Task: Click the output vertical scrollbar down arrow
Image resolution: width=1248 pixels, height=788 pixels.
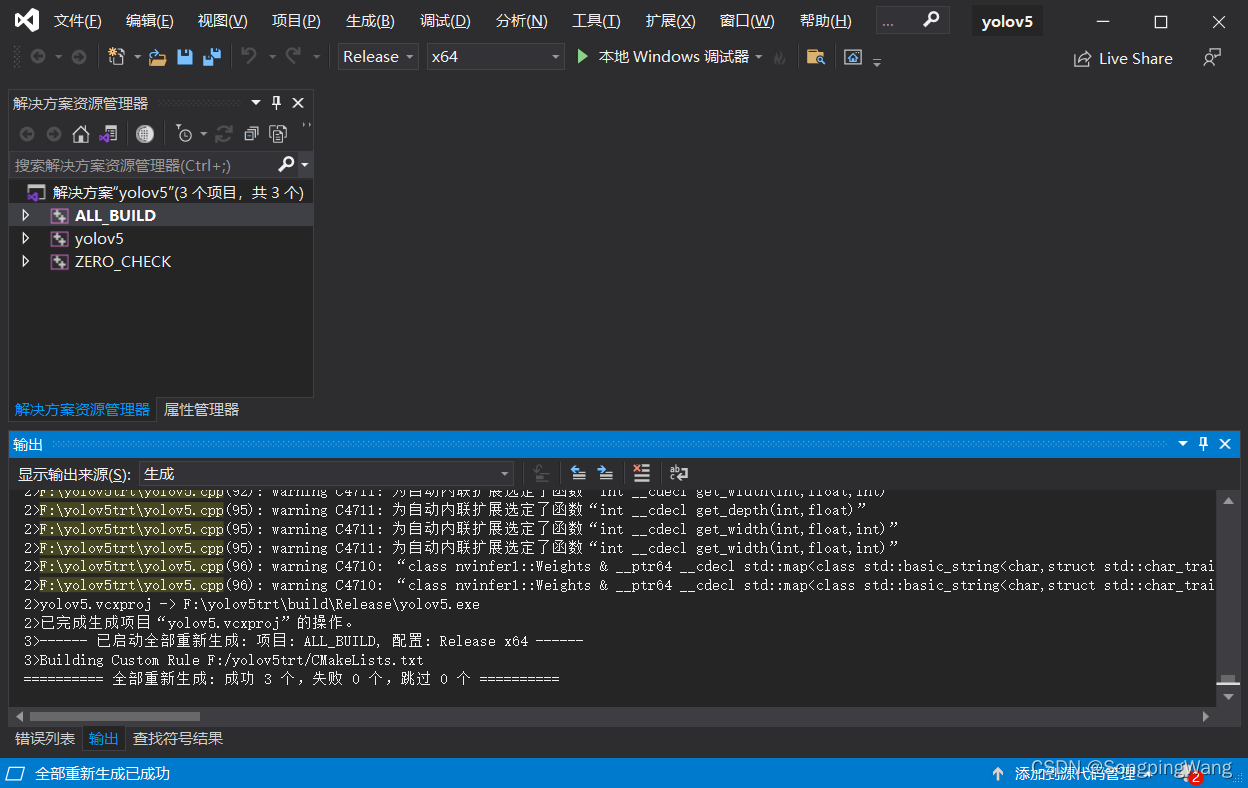Action: [x=1228, y=698]
